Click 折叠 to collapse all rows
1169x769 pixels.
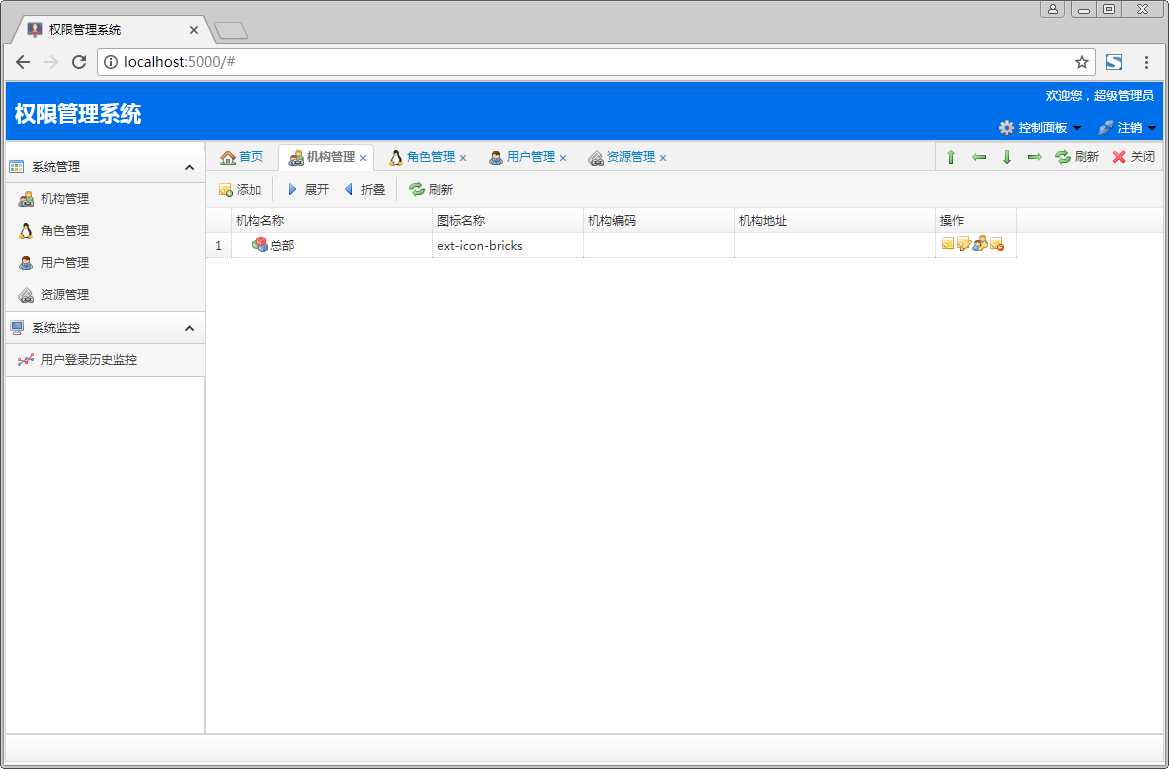tap(364, 189)
